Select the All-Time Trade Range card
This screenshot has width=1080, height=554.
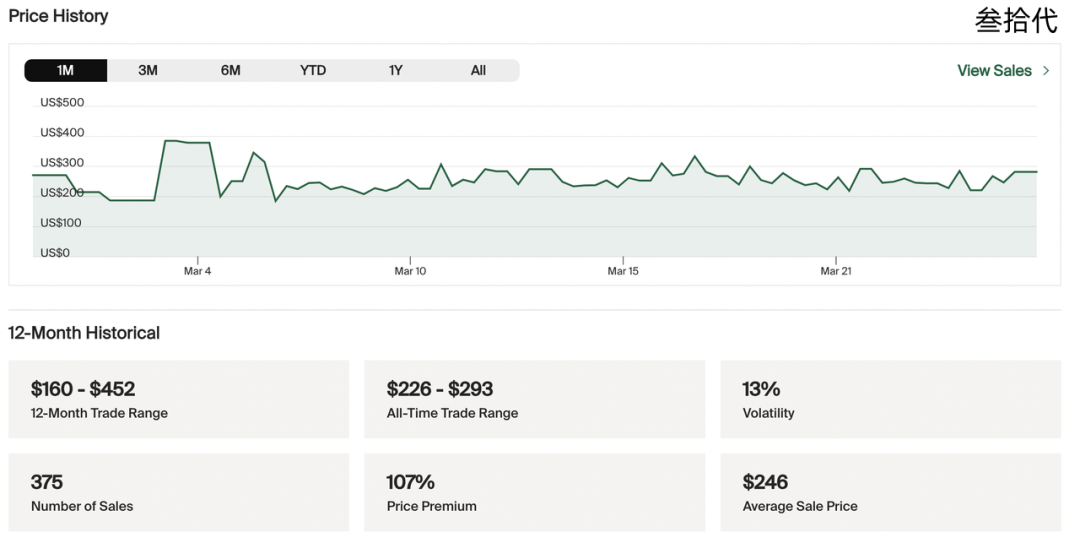[535, 399]
